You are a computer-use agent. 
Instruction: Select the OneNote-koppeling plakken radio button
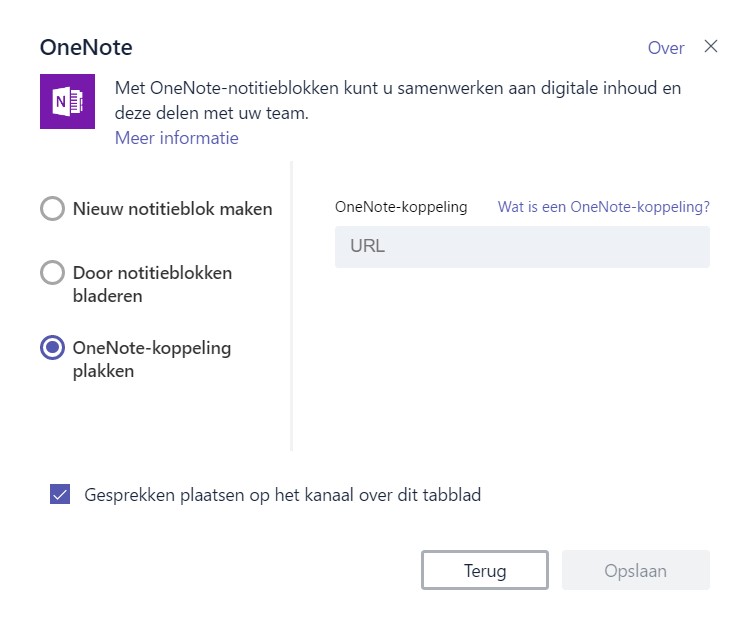[x=52, y=347]
